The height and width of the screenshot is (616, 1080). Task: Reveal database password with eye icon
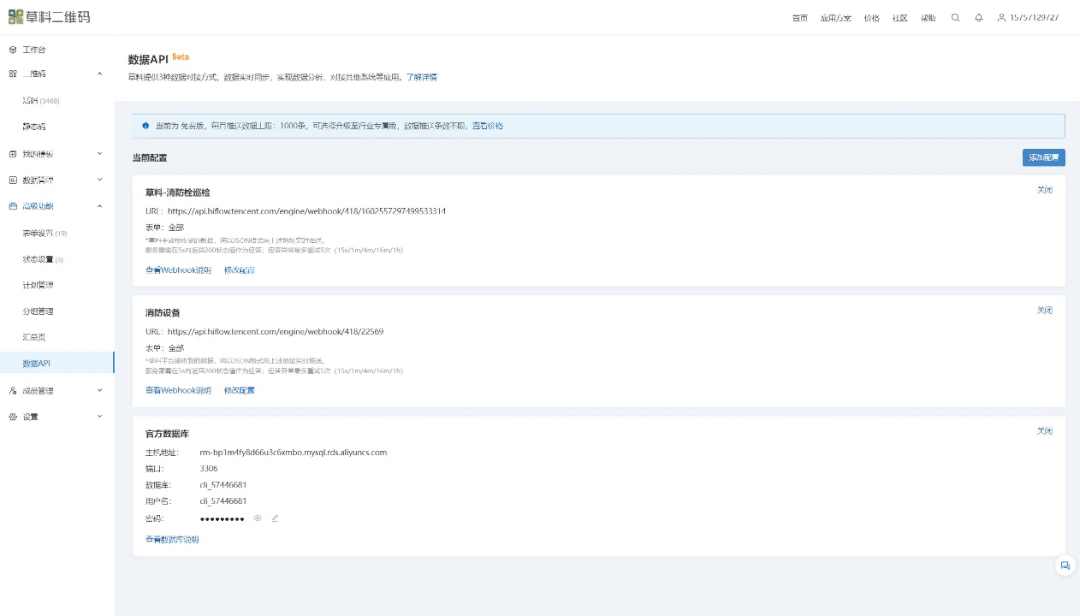[x=257, y=518]
